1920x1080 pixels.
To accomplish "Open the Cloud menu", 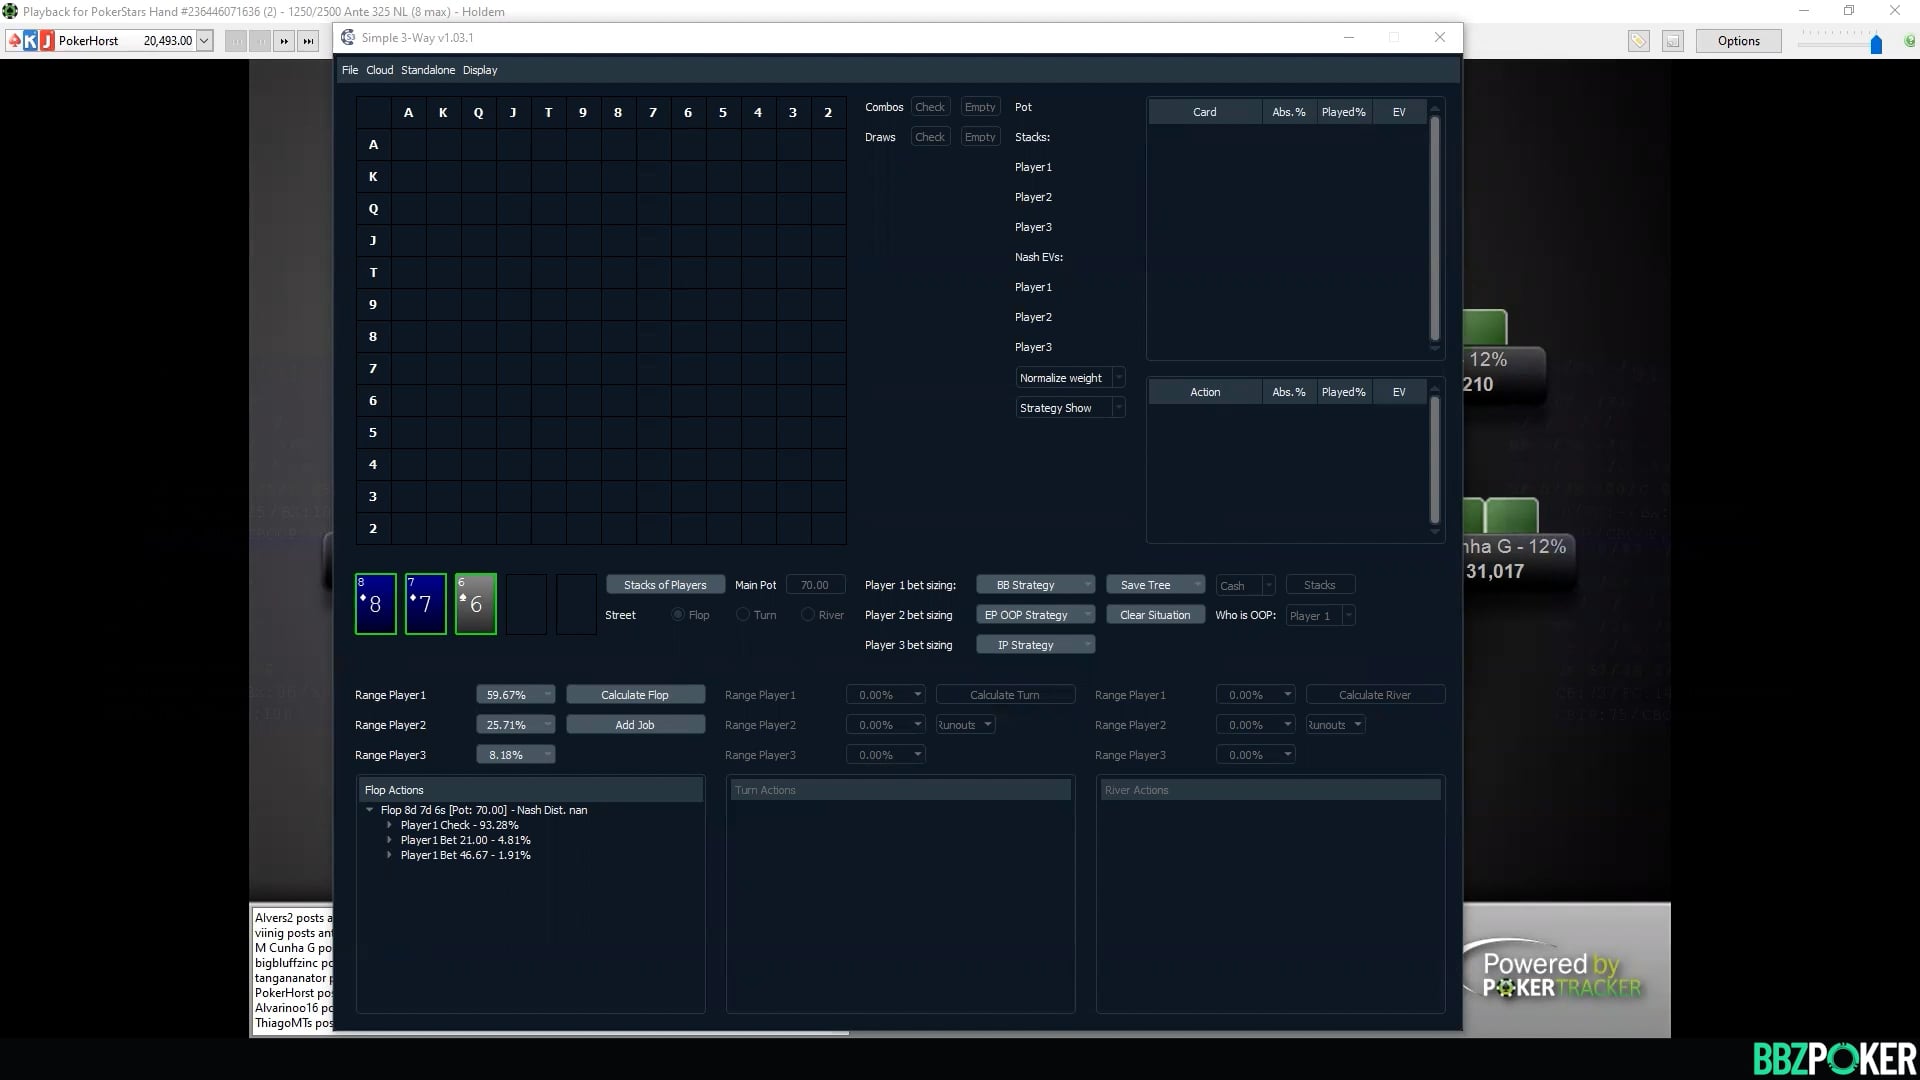I will [379, 70].
